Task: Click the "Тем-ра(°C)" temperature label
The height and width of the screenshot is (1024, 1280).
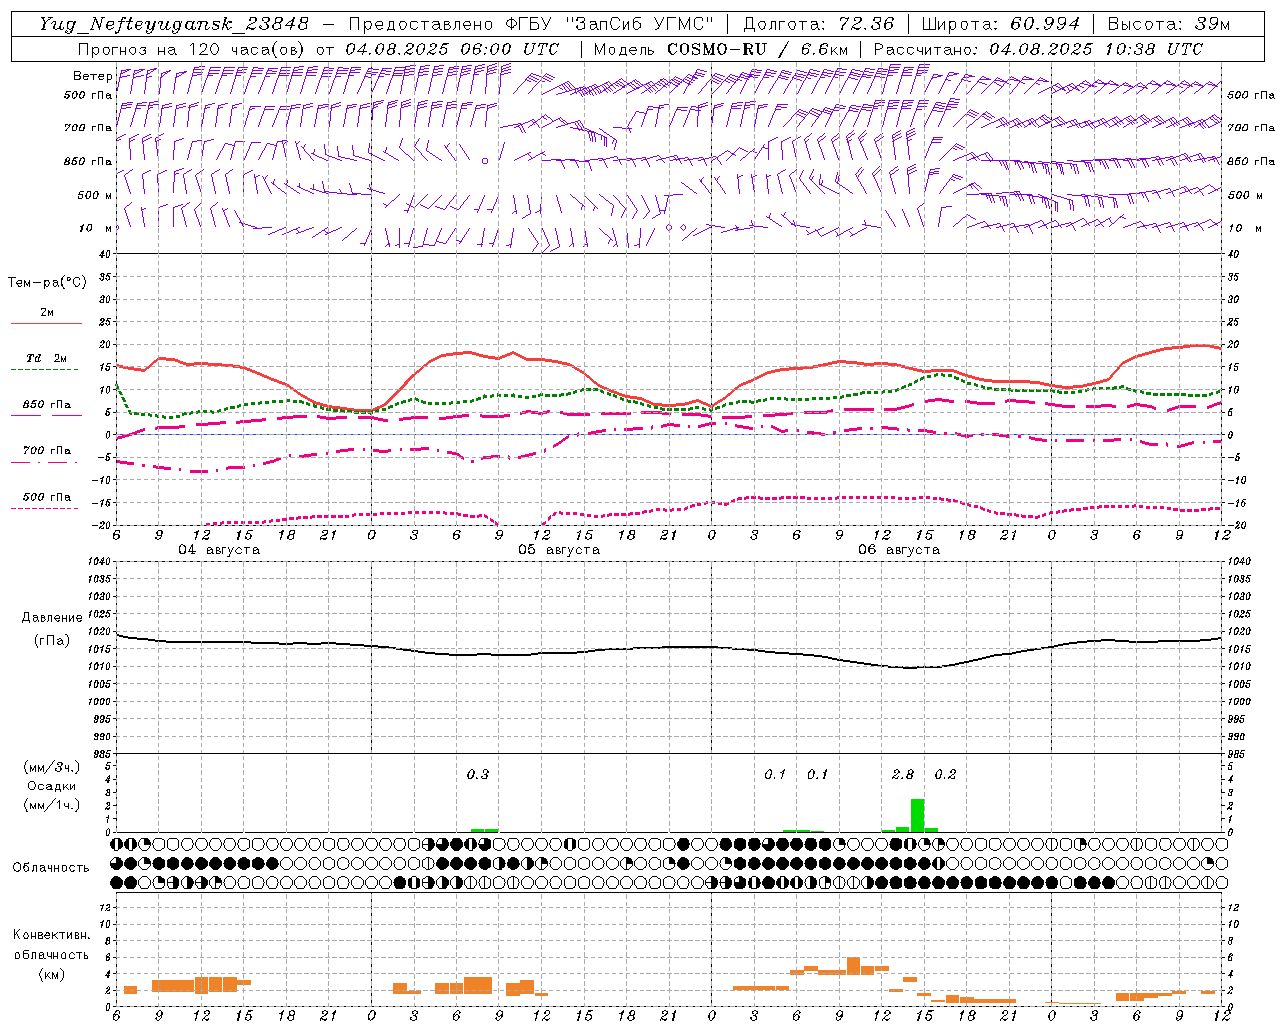Action: pos(47,283)
